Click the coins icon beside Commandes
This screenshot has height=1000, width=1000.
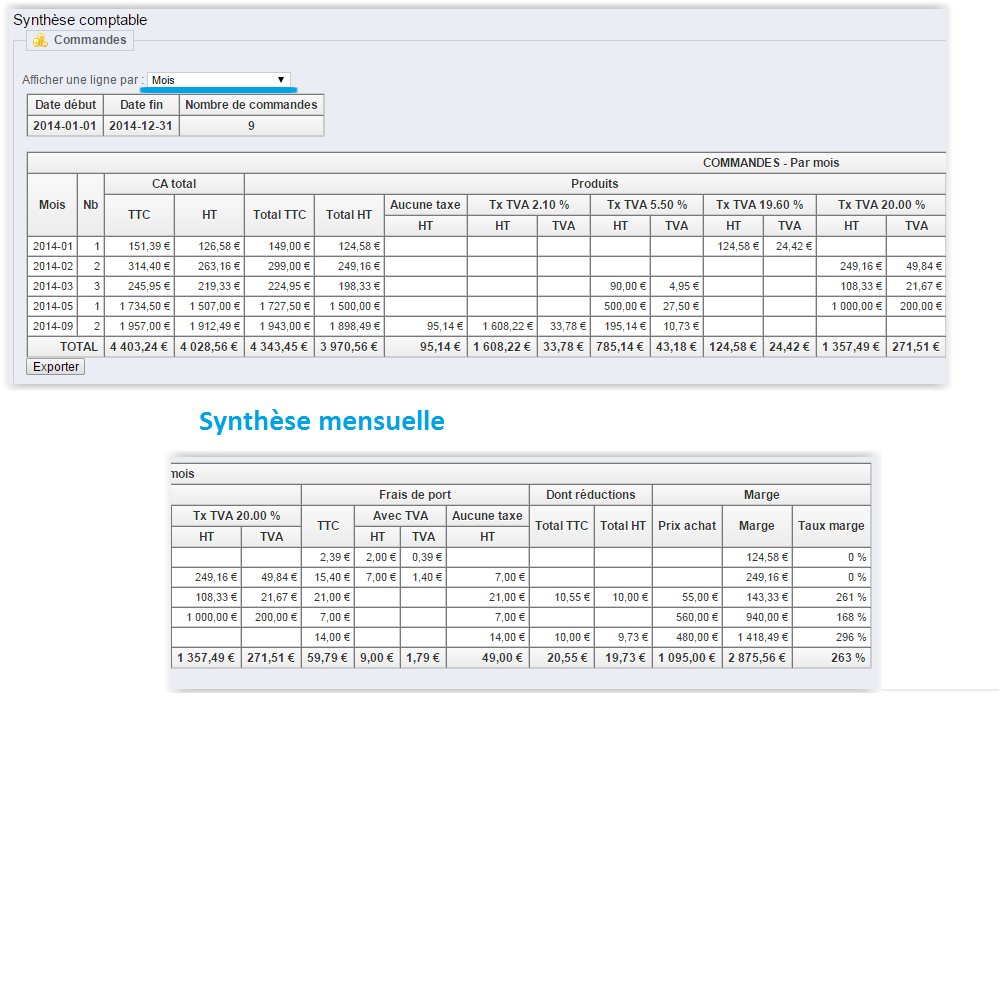40,41
